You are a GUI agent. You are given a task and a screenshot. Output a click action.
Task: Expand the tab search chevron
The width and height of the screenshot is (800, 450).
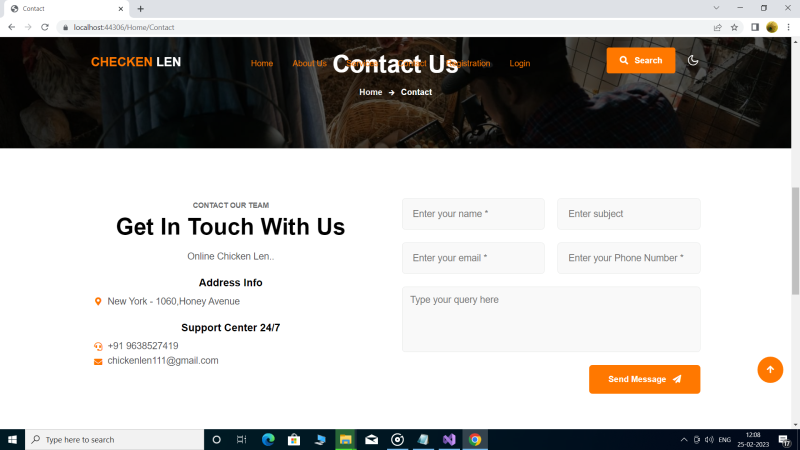click(x=716, y=8)
